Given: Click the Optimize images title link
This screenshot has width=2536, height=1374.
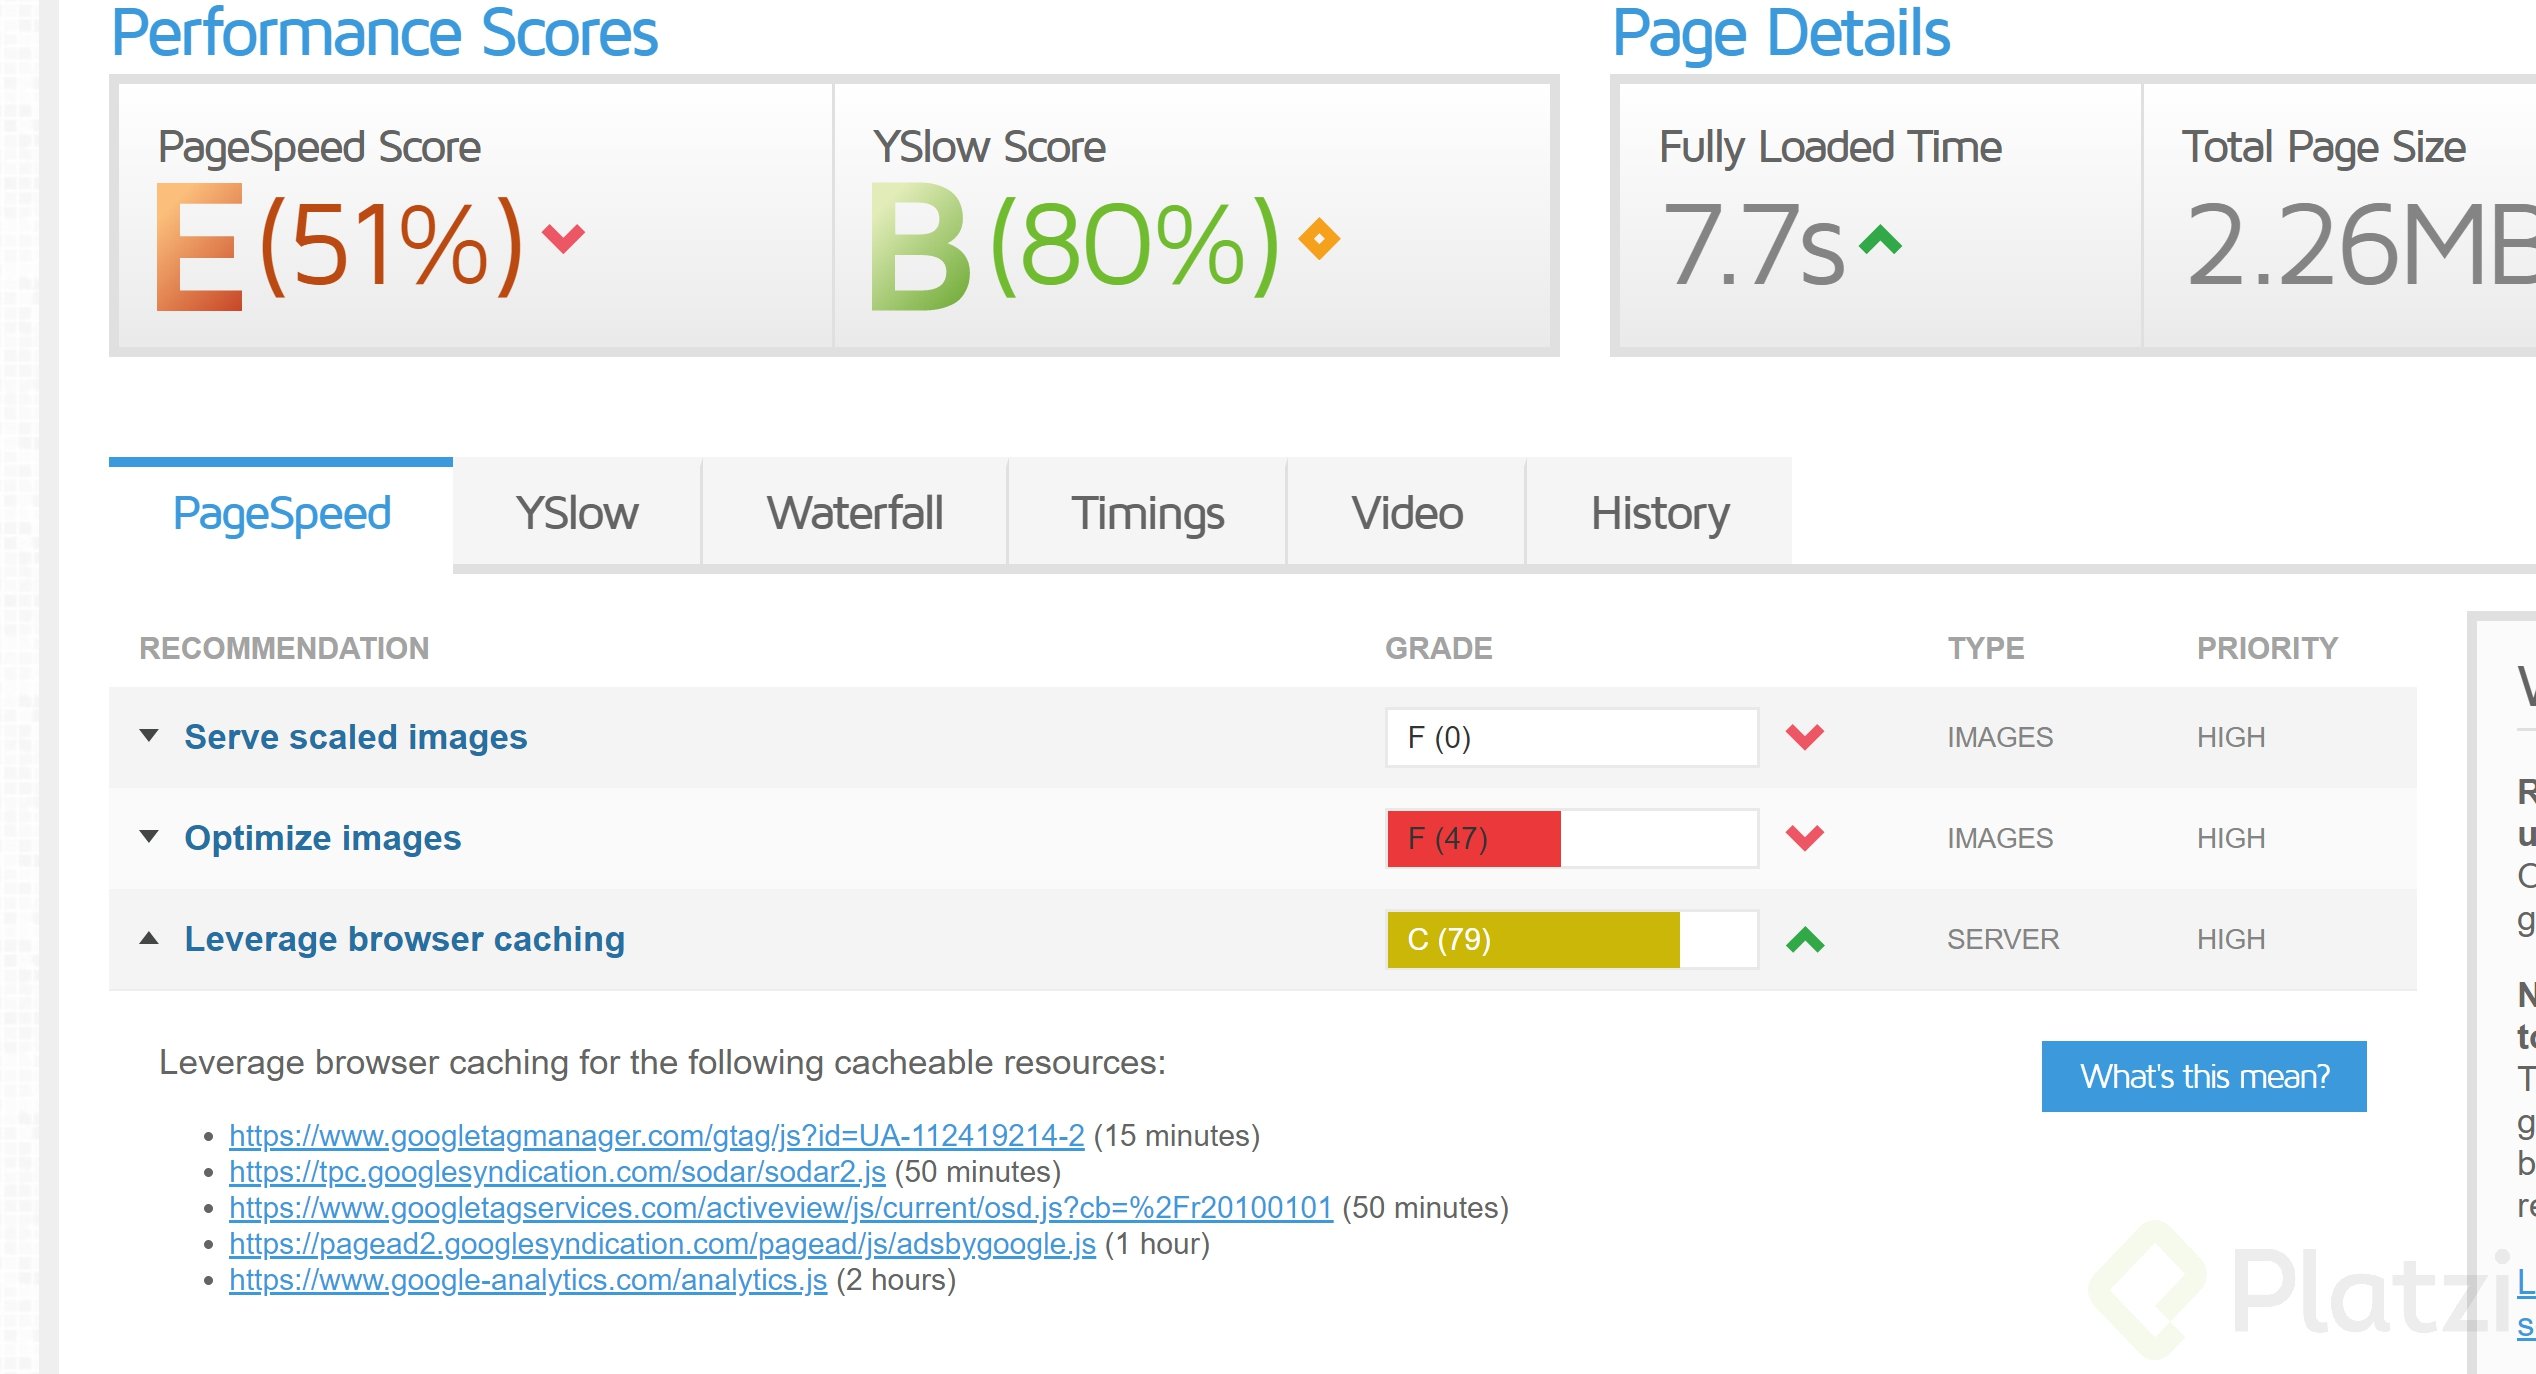Looking at the screenshot, I should point(322,838).
